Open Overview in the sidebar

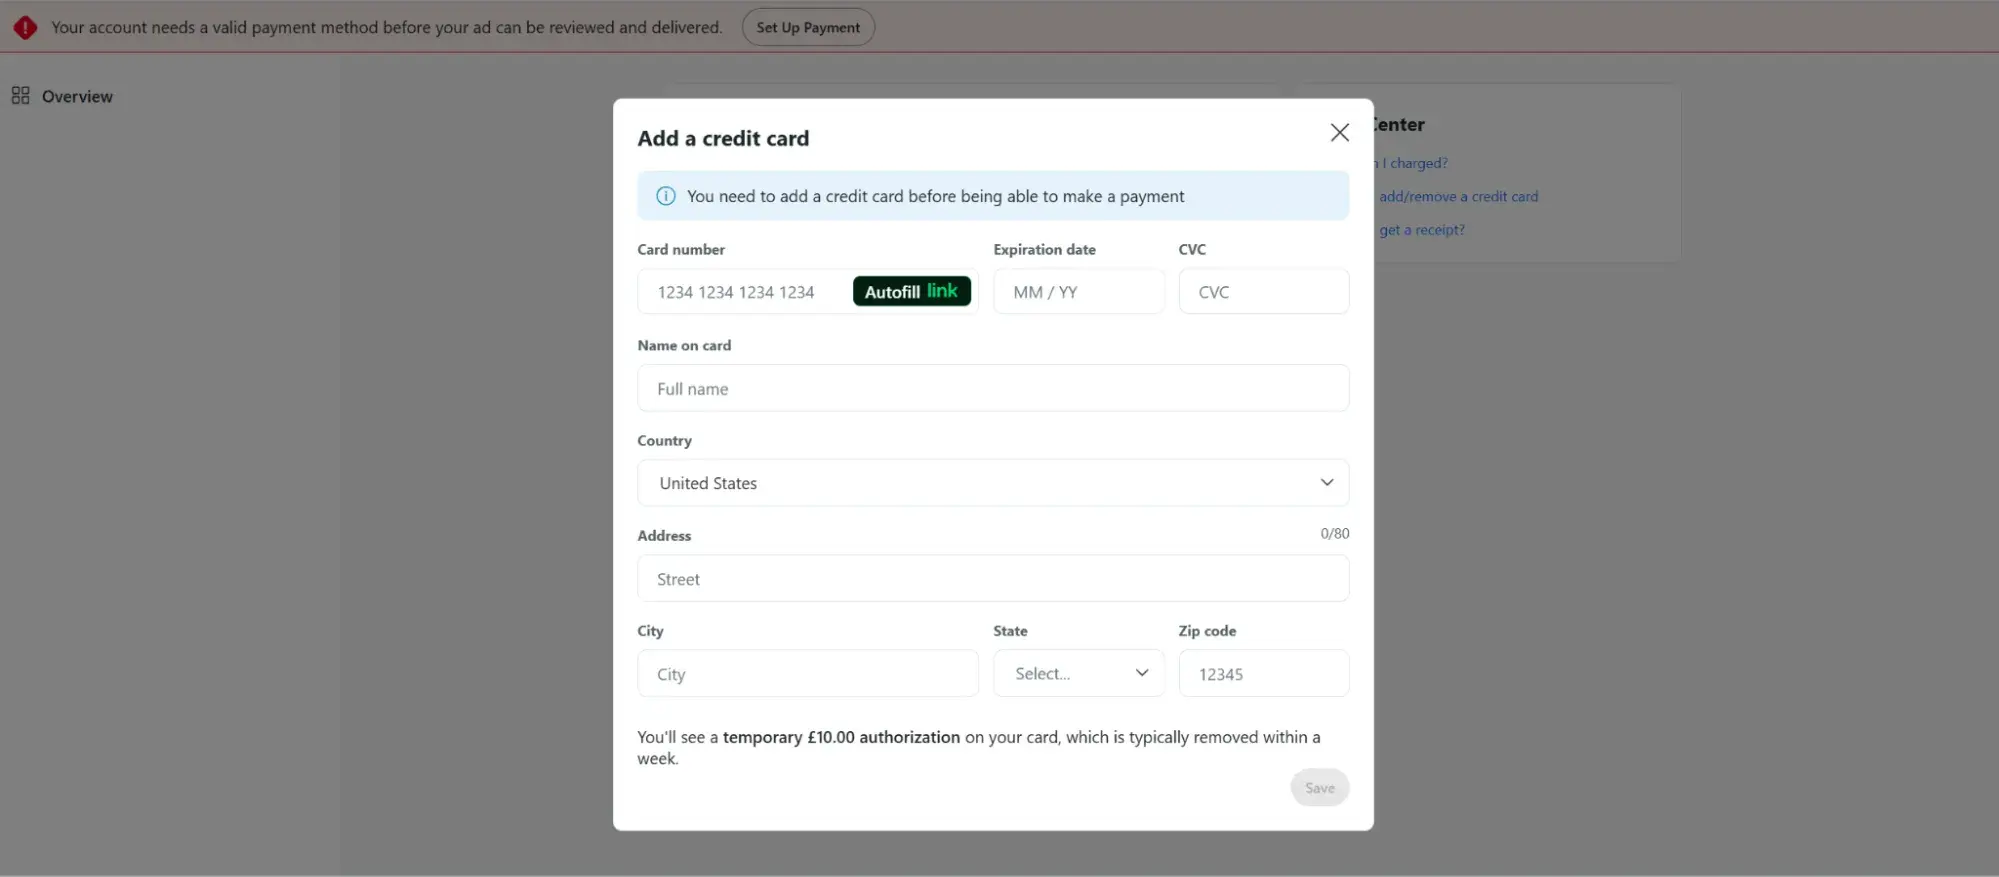77,96
